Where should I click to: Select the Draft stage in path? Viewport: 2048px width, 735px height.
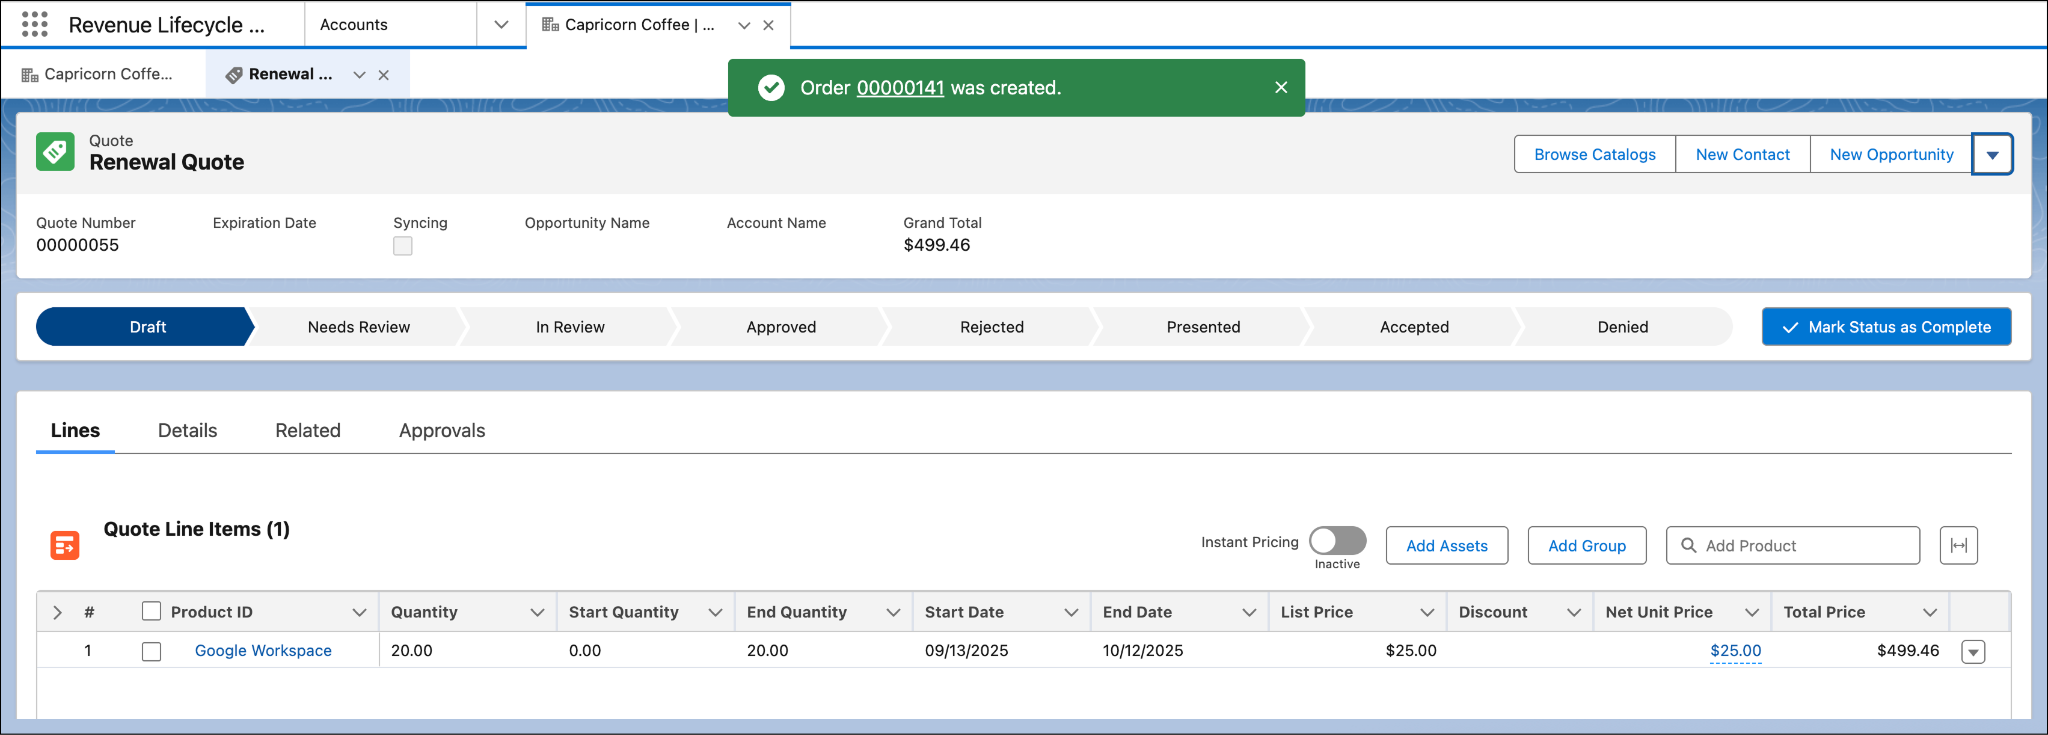(147, 327)
